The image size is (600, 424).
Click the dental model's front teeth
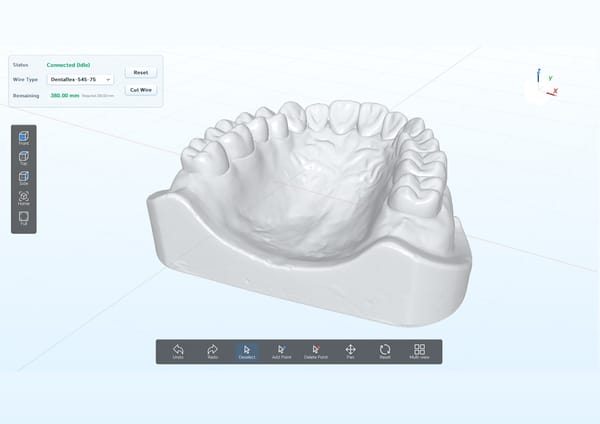pyautogui.click(x=344, y=117)
